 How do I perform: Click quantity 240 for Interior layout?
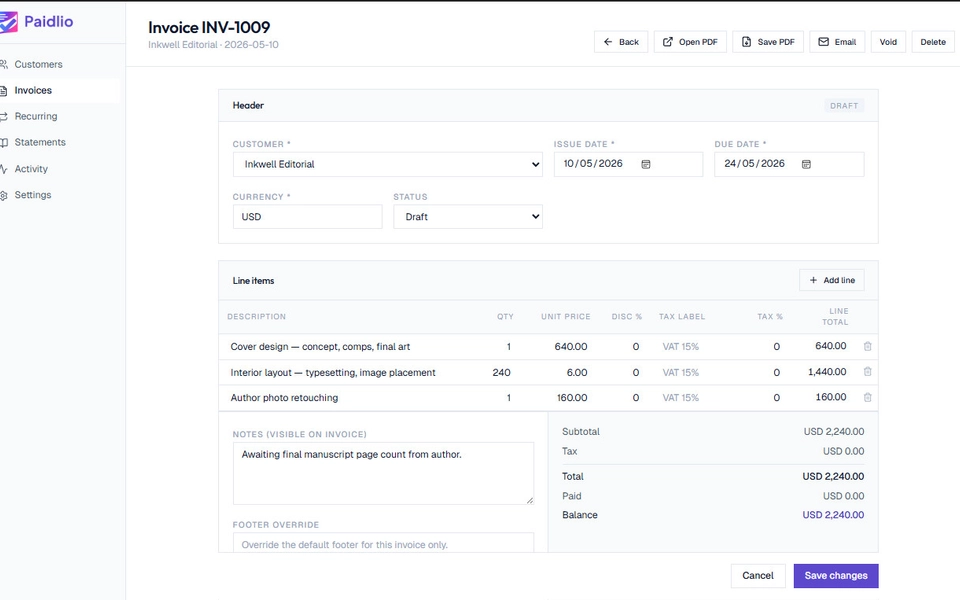coord(501,372)
